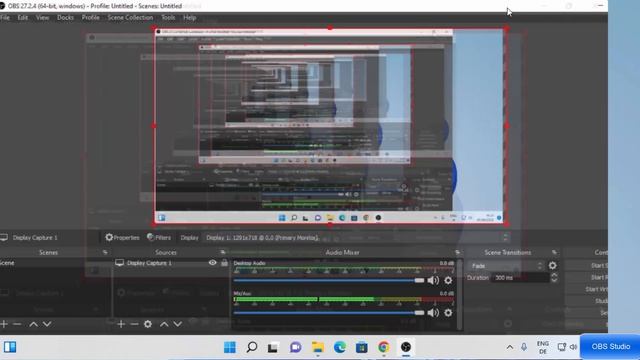
Task: Open transition properties gear next to Fade
Action: pos(553,266)
